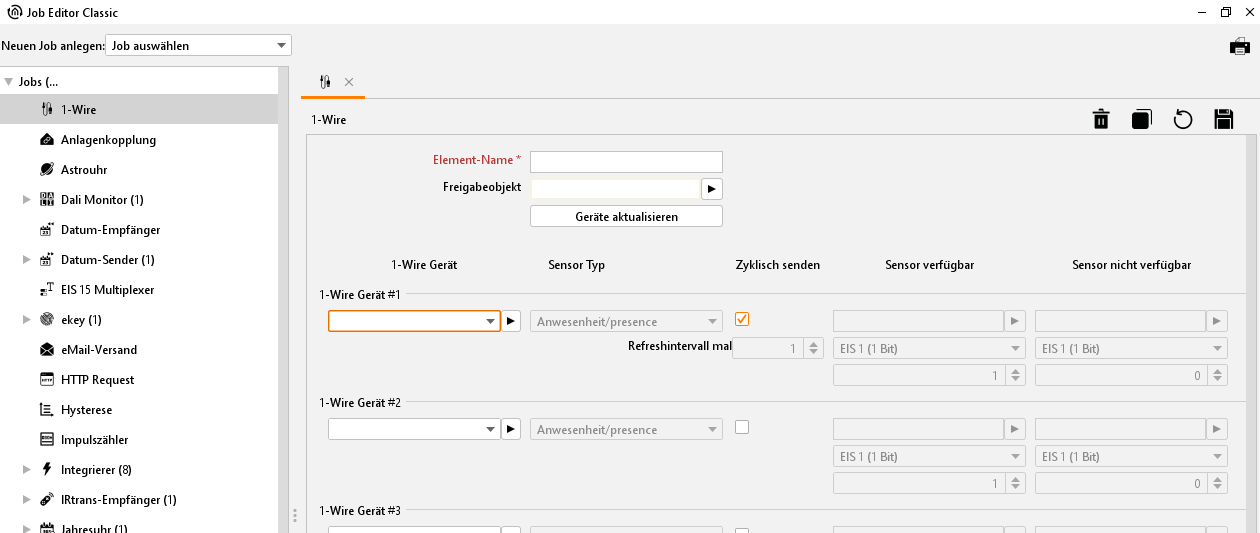Image resolution: width=1260 pixels, height=533 pixels.
Task: Click the Geräte aktualisieren button
Action: coord(626,217)
